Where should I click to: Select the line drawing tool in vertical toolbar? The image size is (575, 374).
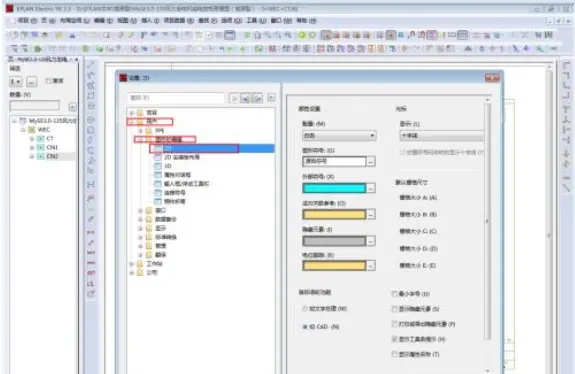(91, 65)
